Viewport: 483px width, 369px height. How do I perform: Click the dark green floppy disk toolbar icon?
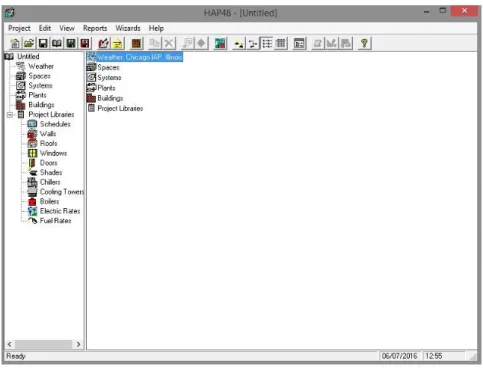(x=71, y=43)
